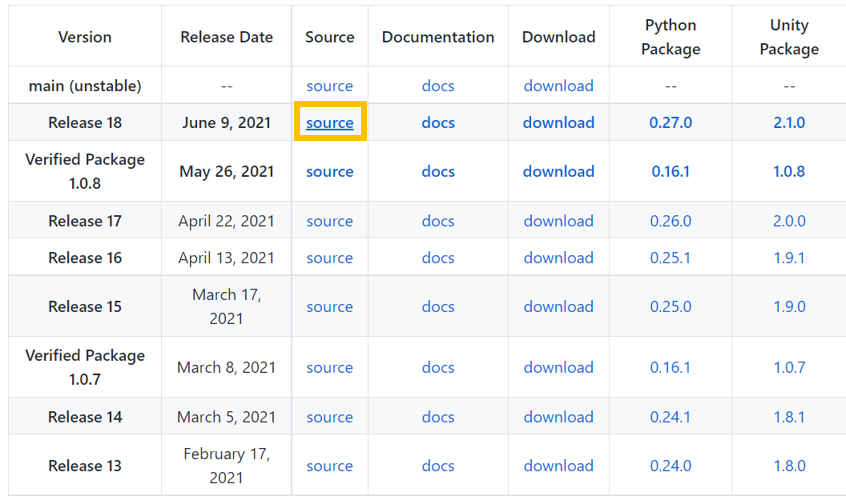Open Release 13 source link
The height and width of the screenshot is (500, 846).
click(x=330, y=465)
